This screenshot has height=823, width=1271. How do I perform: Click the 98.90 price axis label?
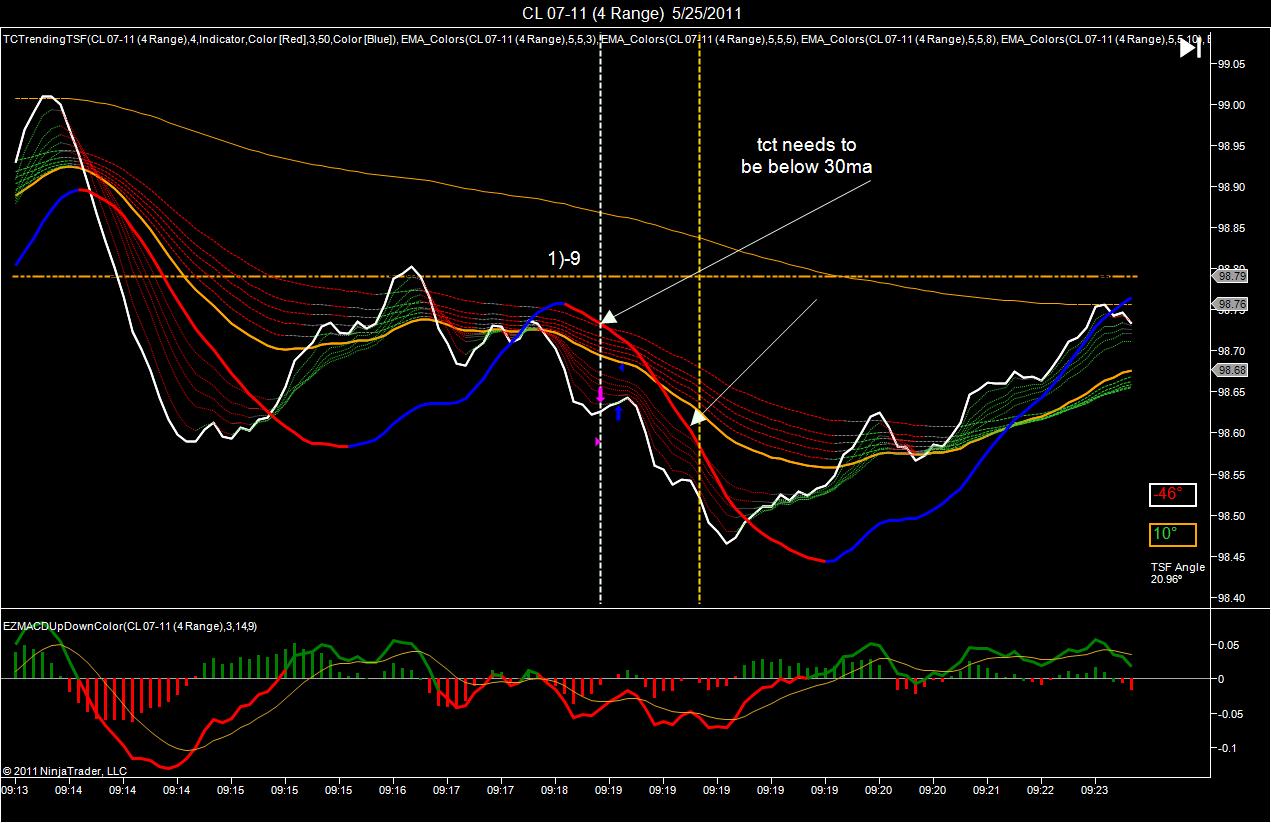click(1231, 187)
